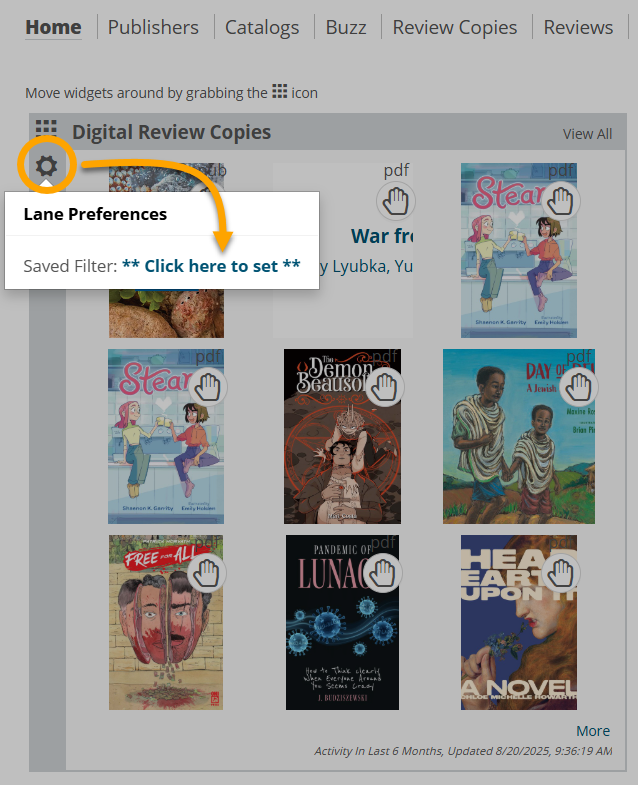Go to the Buzz tab
Image resolution: width=638 pixels, height=785 pixels.
click(x=345, y=27)
